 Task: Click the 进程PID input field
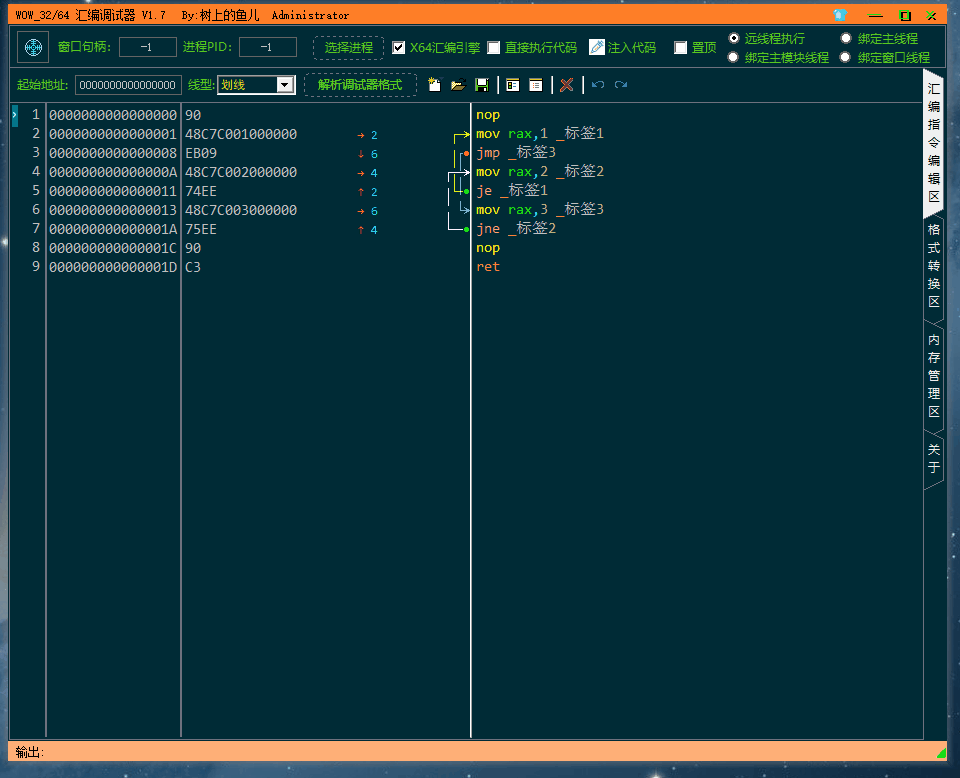tap(268, 47)
